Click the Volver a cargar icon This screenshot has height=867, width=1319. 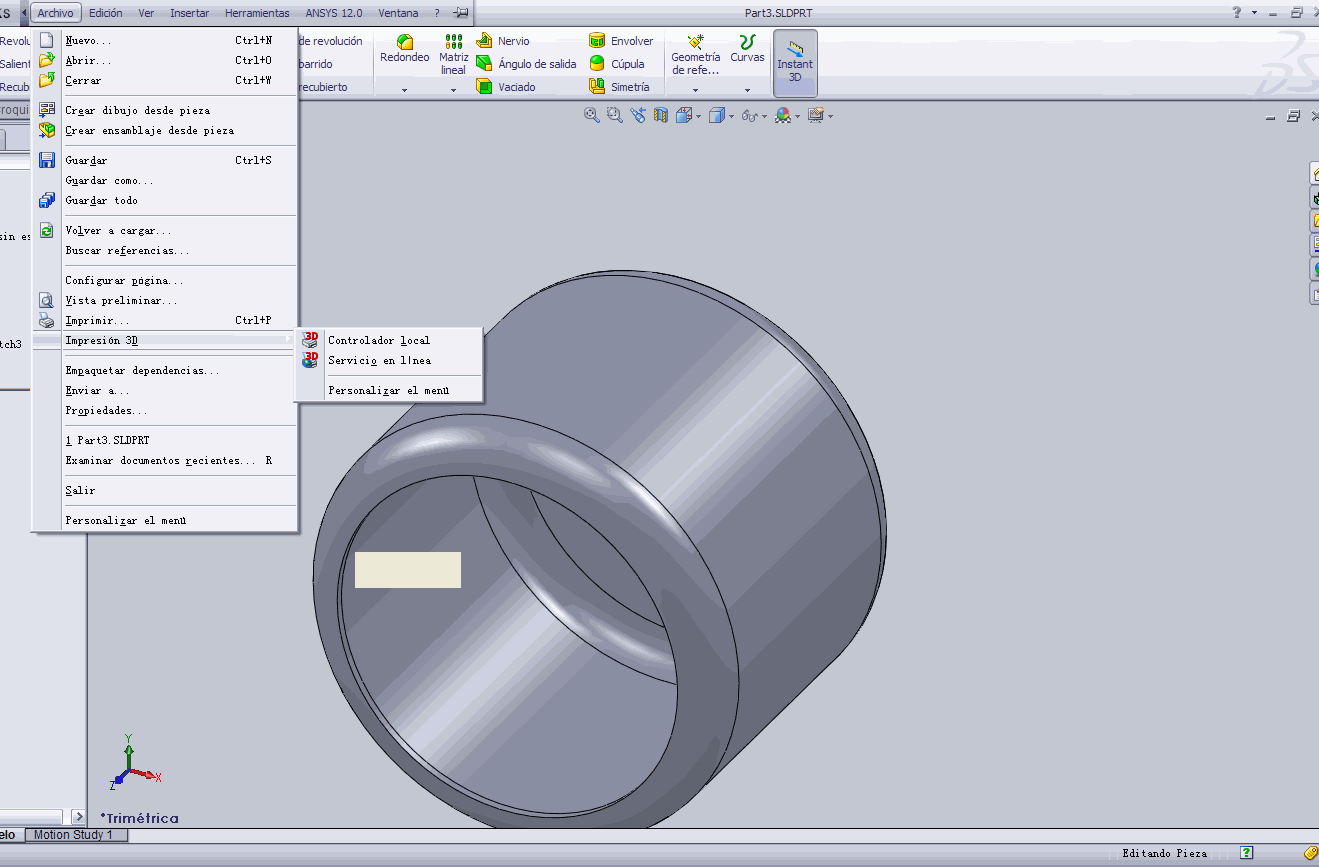[x=46, y=230]
